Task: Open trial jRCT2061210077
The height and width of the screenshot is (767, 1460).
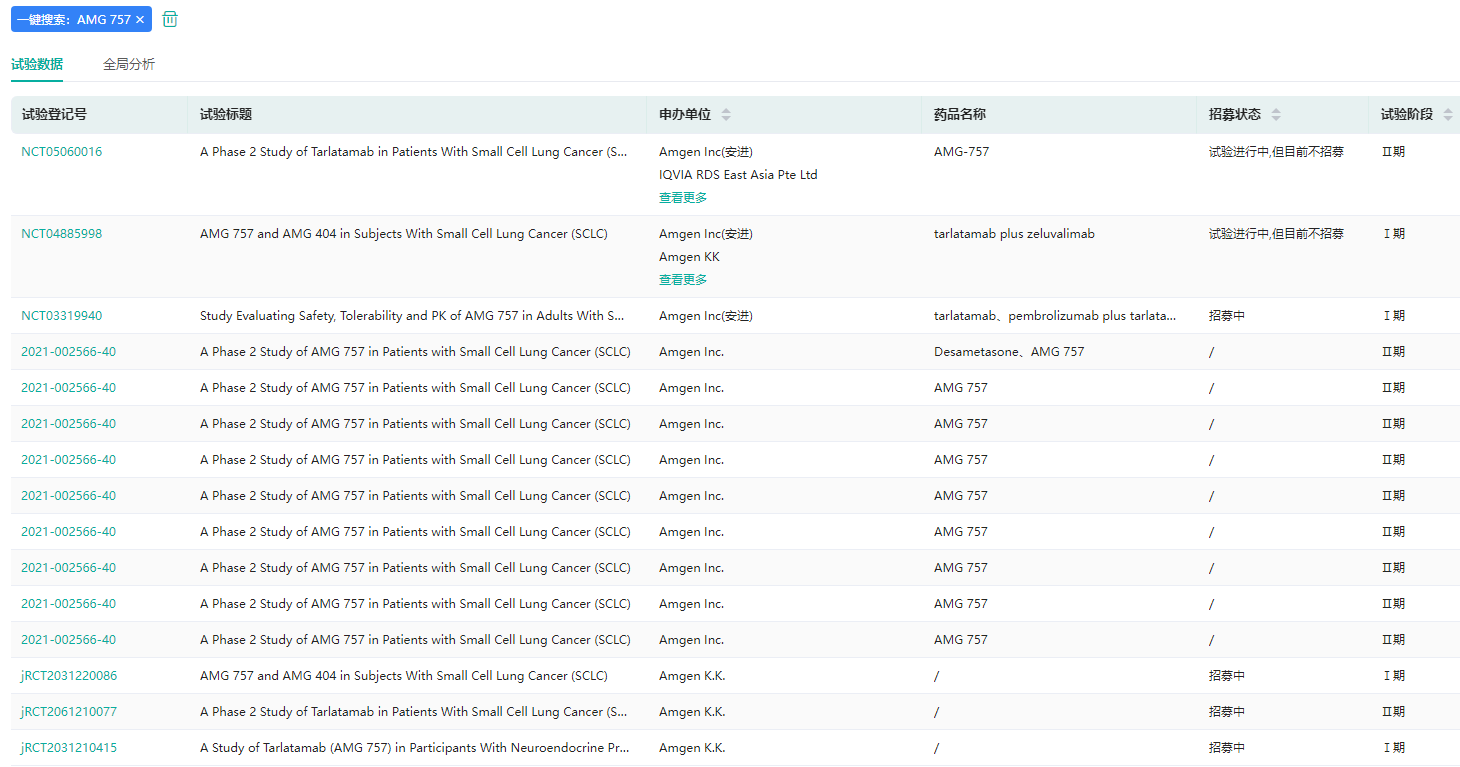Action: pyautogui.click(x=69, y=712)
